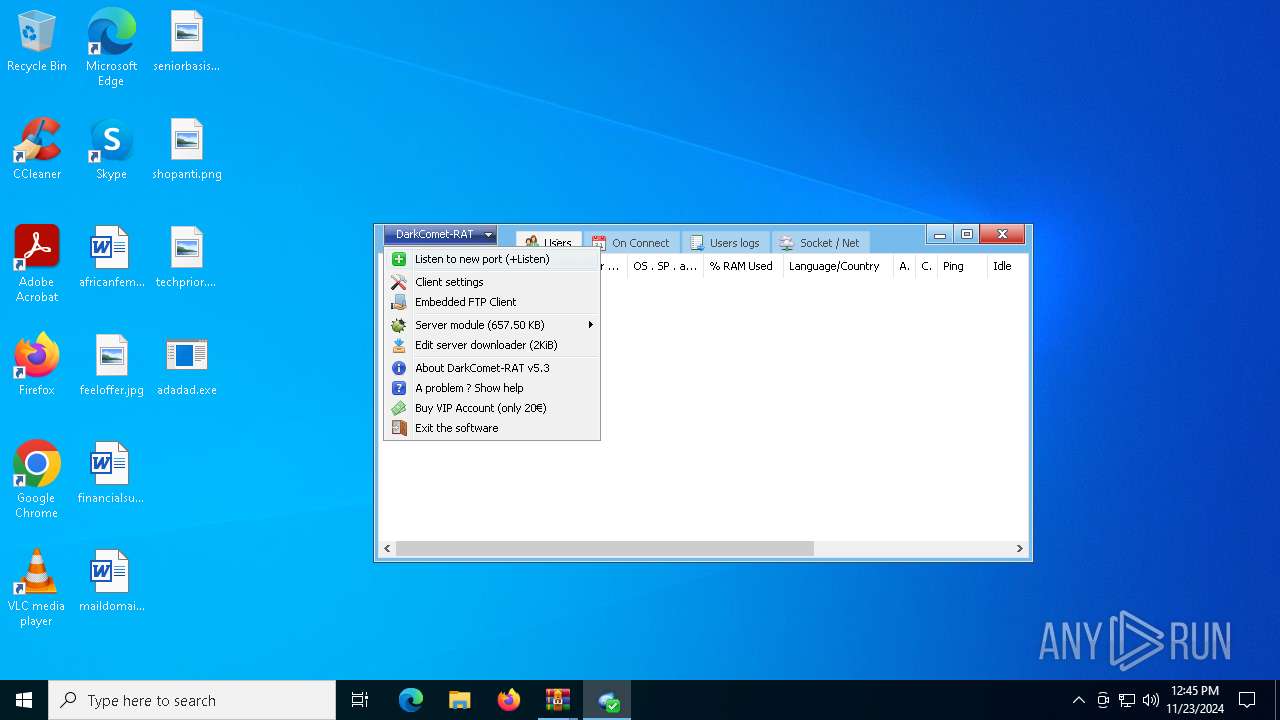Viewport: 1280px width, 720px height.
Task: Open About DarkComet-RAT v5.3
Action: 492,368
